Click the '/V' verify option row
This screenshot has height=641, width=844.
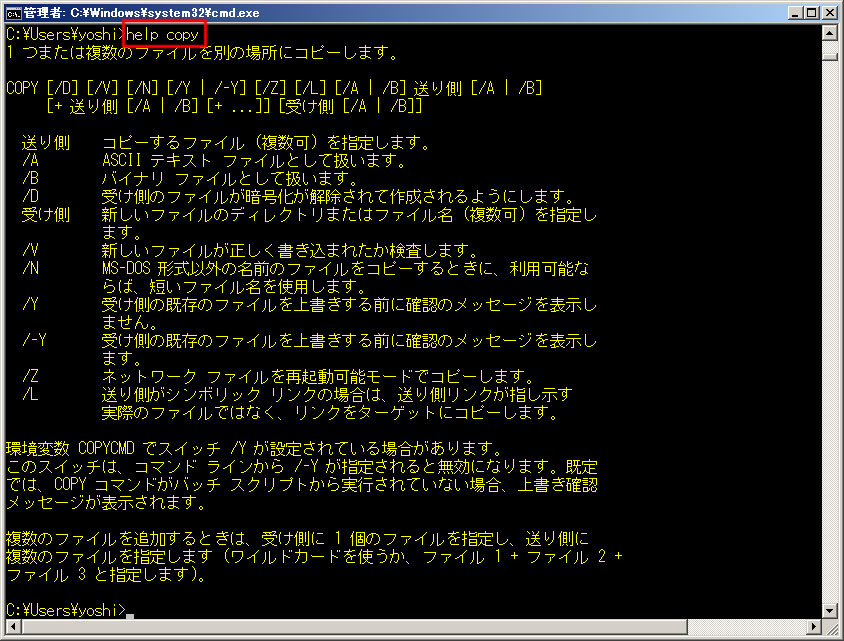click(x=250, y=250)
